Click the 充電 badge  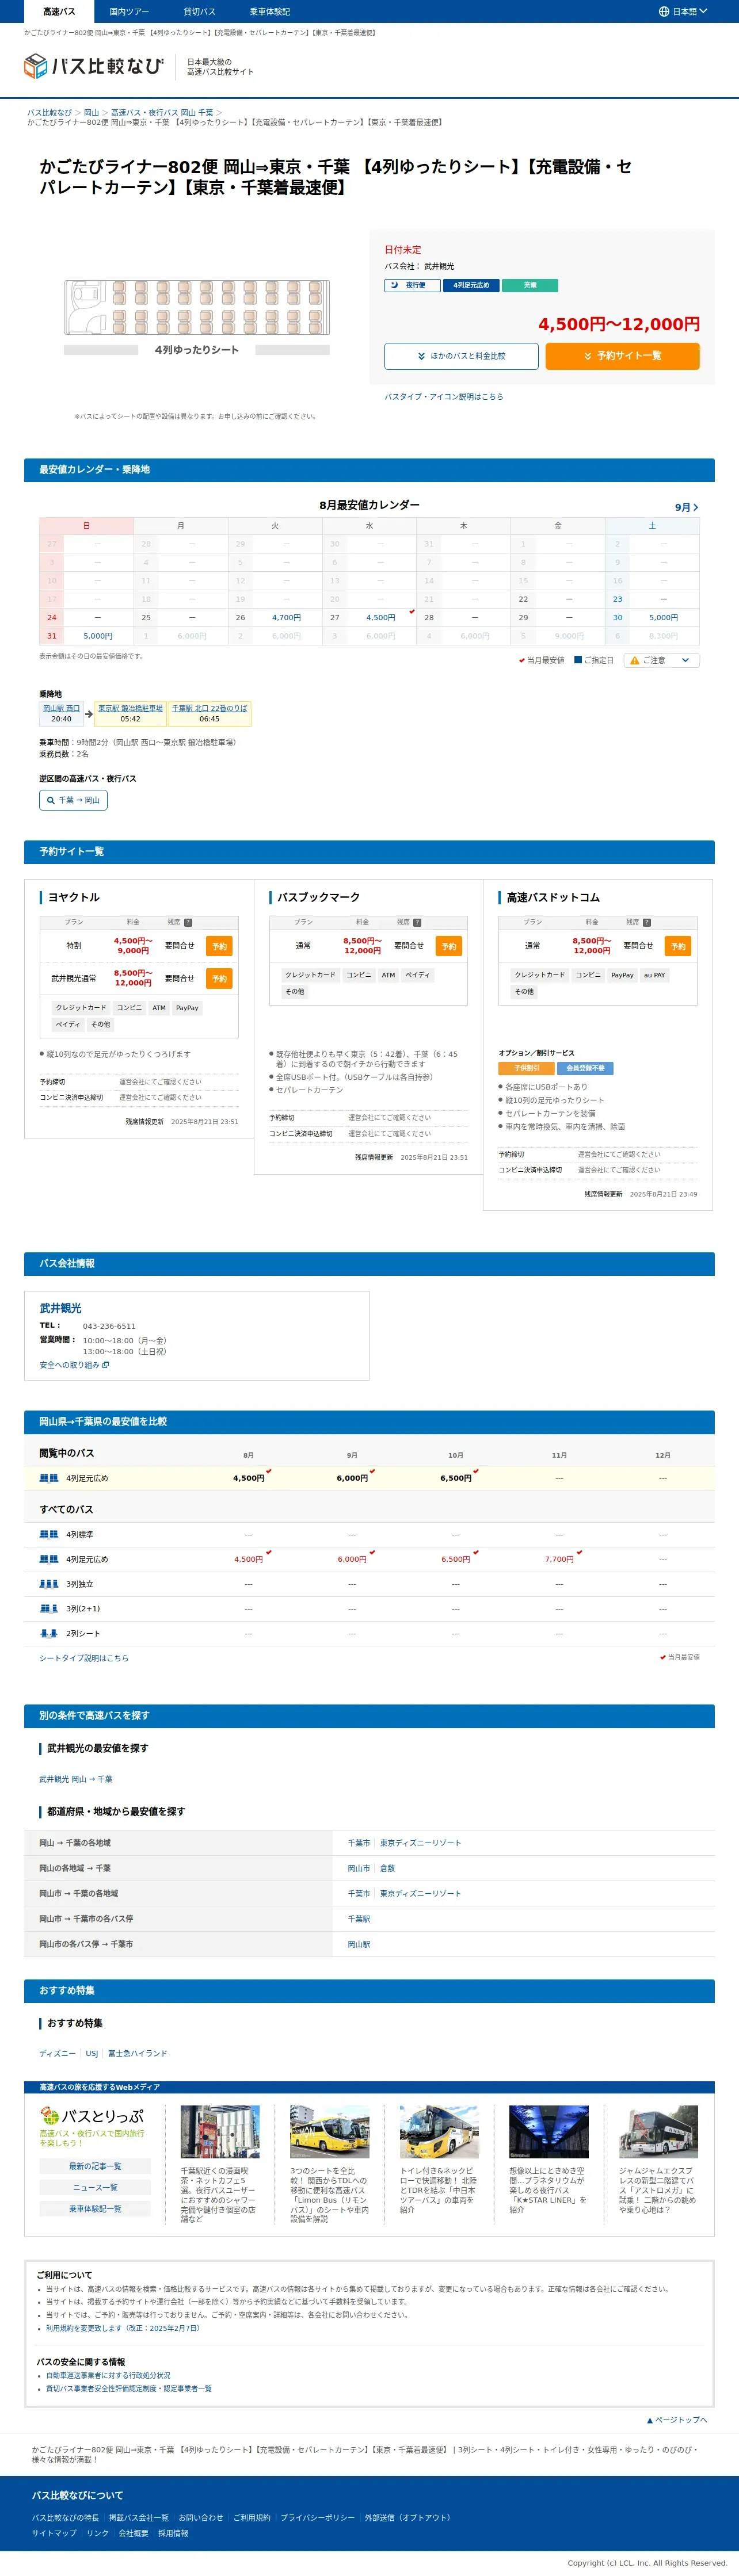click(530, 285)
